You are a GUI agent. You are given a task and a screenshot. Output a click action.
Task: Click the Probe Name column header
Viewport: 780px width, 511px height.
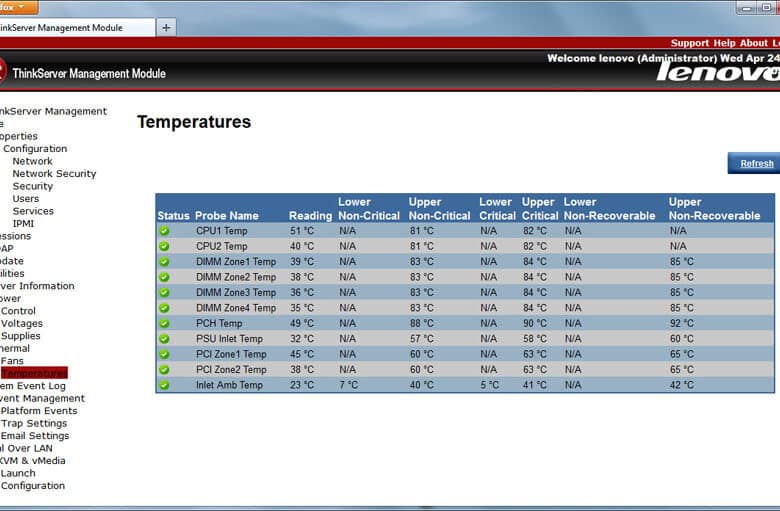coord(227,216)
